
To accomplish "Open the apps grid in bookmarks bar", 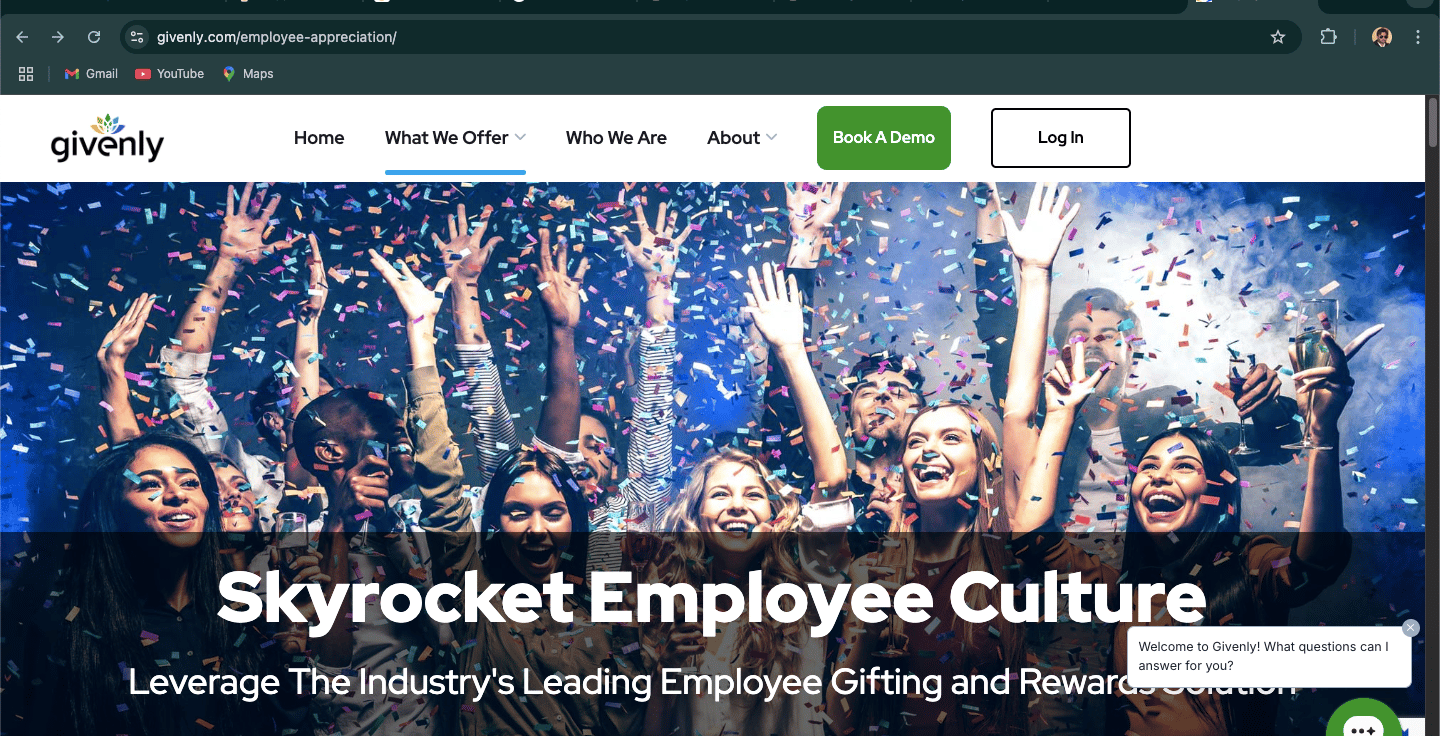I will coord(26,74).
